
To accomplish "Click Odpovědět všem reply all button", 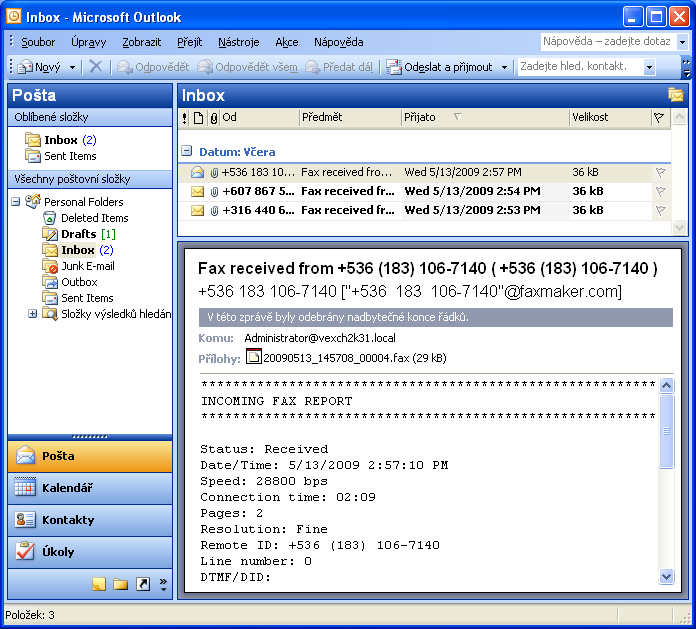I will click(248, 67).
